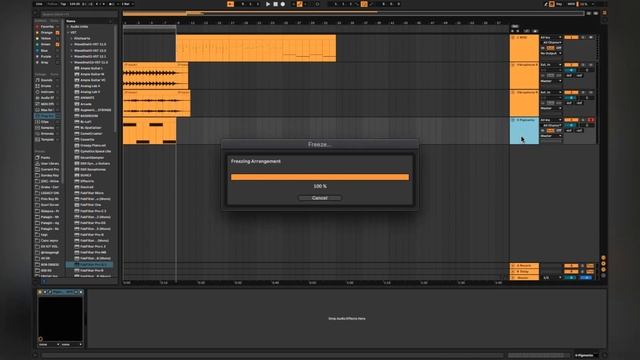Toggle Solo on the 1 MIDI track
Viewport: 640px width, 360px height.
point(583,38)
